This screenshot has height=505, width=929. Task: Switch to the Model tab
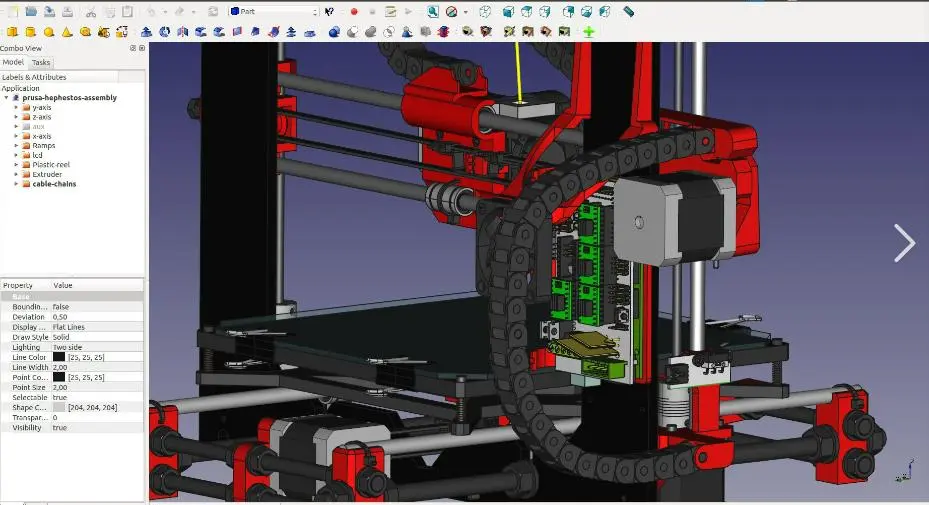click(x=13, y=62)
